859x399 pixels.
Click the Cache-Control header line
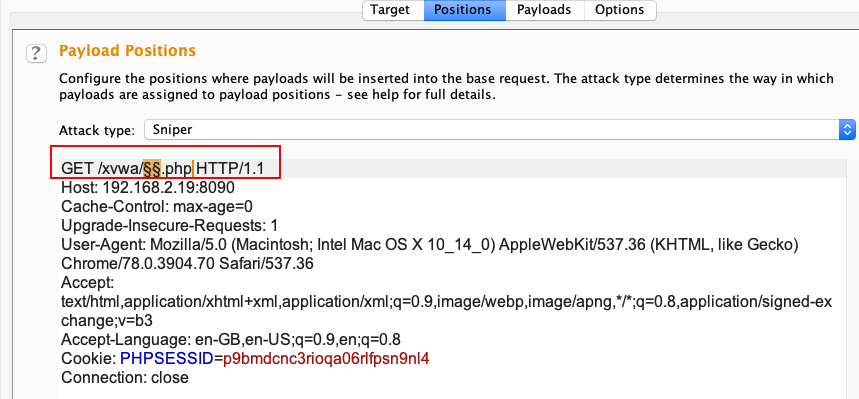157,207
